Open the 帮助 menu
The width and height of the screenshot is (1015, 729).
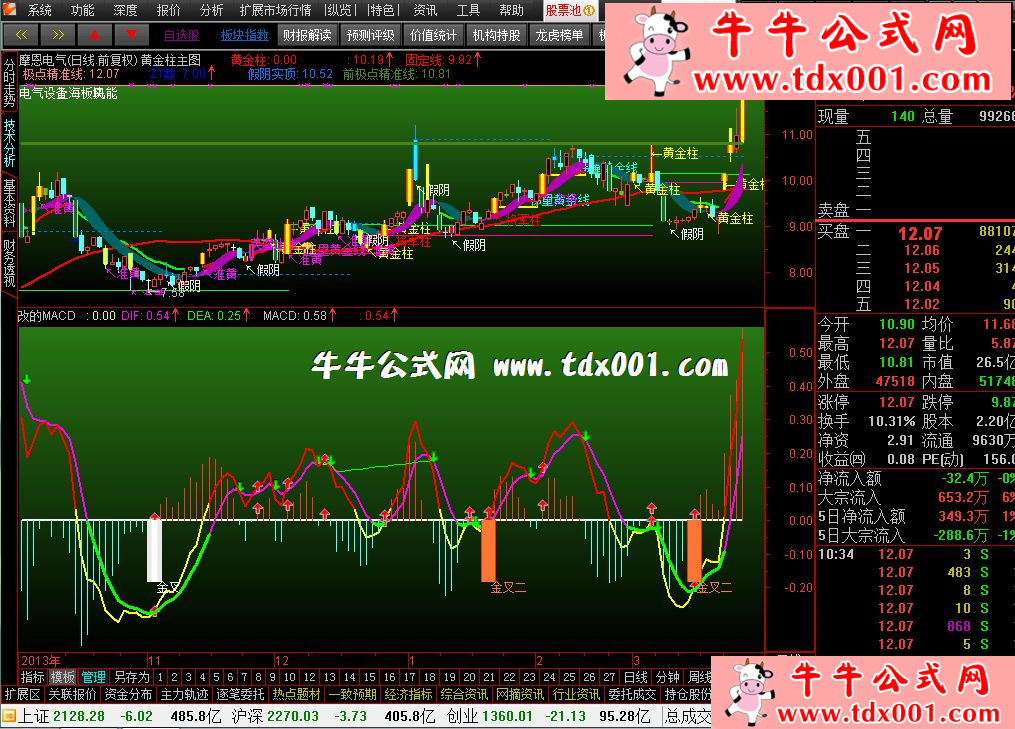tap(511, 10)
